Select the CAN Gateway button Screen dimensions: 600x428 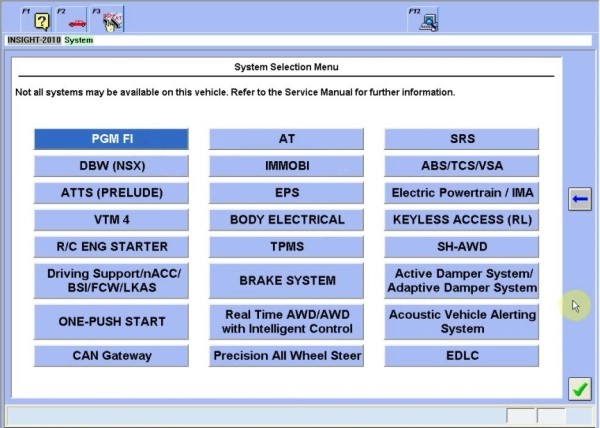(111, 356)
